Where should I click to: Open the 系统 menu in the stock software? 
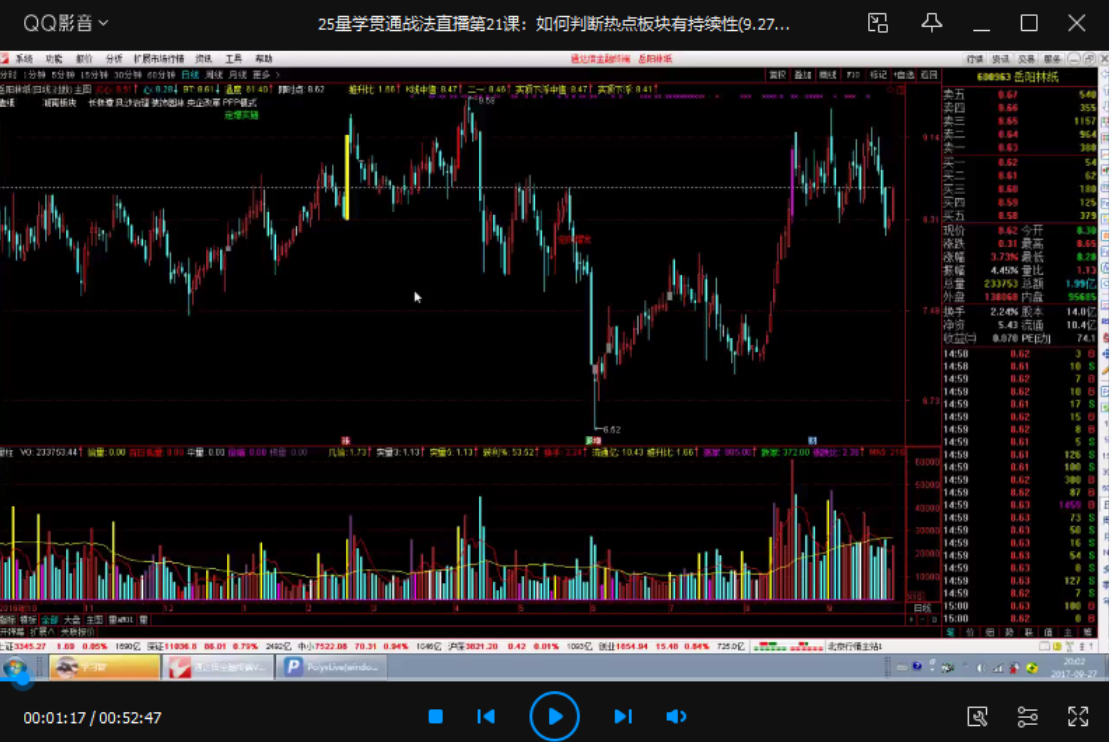[x=25, y=59]
